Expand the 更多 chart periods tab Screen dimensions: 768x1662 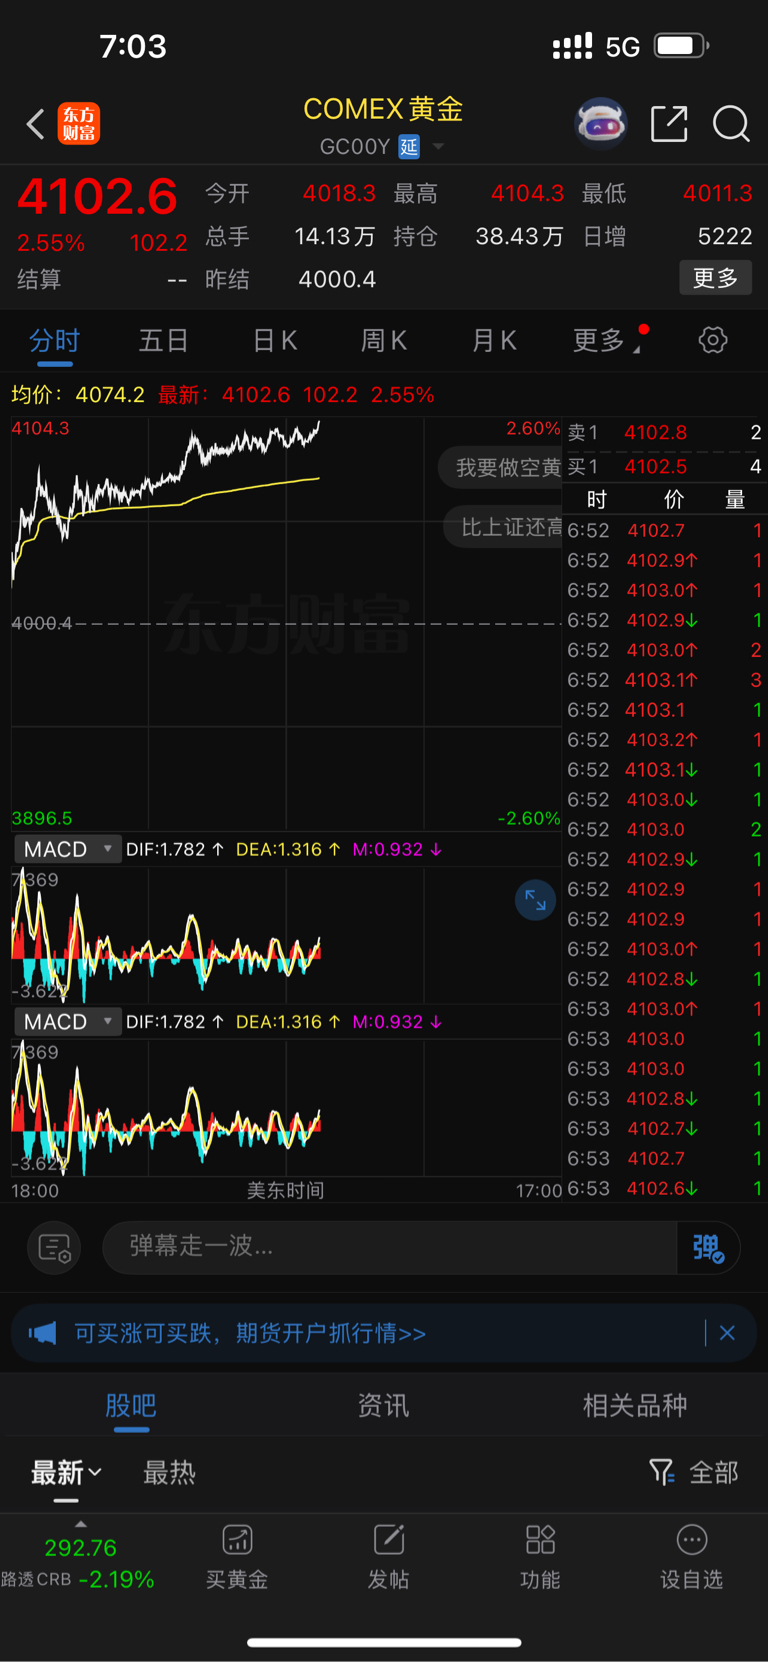pyautogui.click(x=607, y=341)
